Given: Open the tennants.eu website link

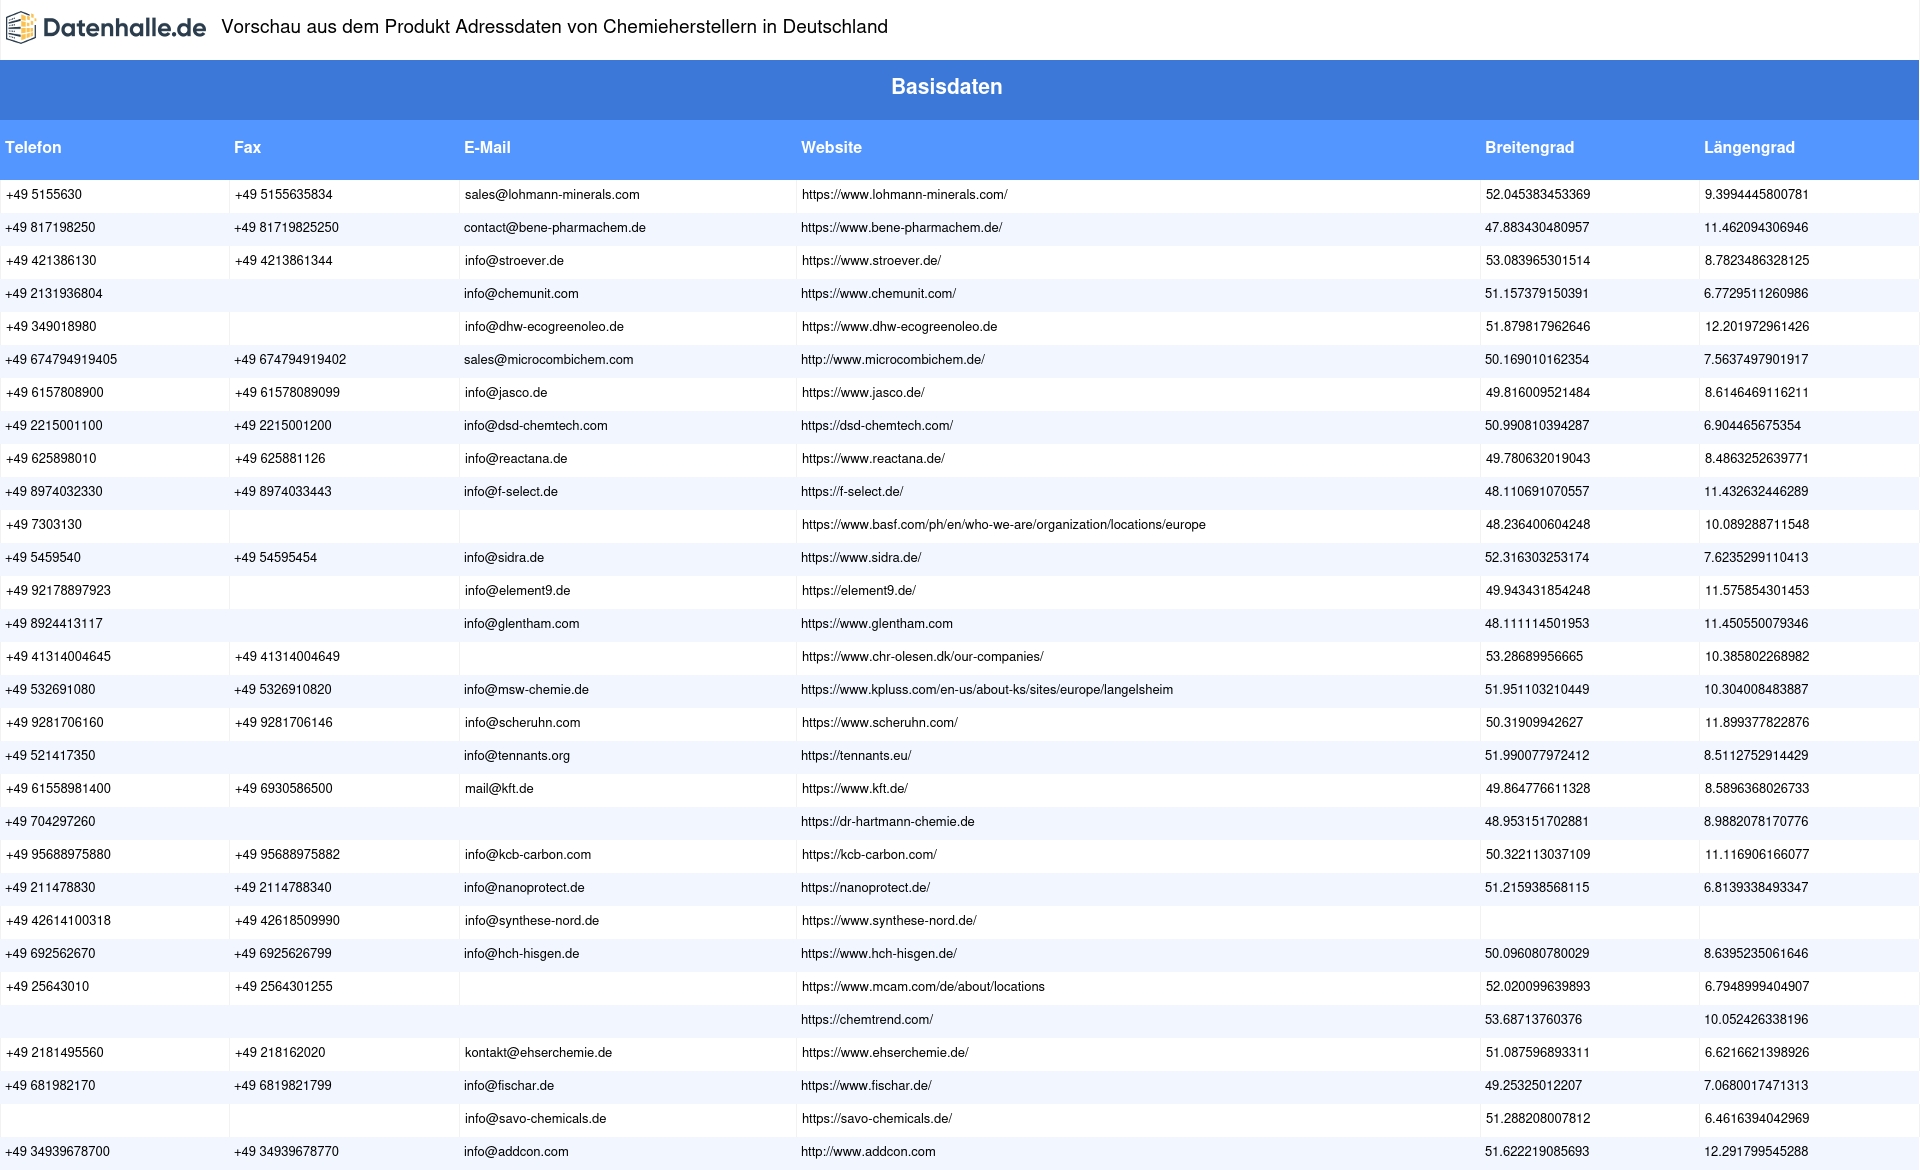Looking at the screenshot, I should tap(856, 756).
